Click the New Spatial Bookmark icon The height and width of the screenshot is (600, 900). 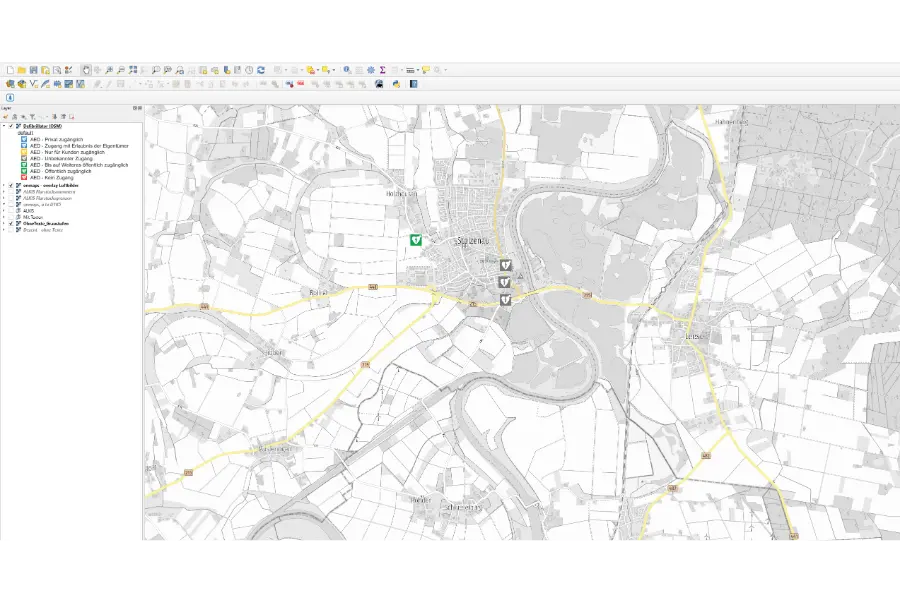tap(227, 70)
